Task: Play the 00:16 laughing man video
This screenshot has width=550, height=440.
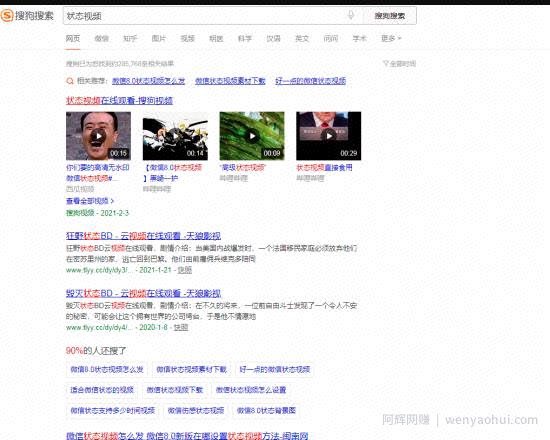Action: [x=98, y=136]
